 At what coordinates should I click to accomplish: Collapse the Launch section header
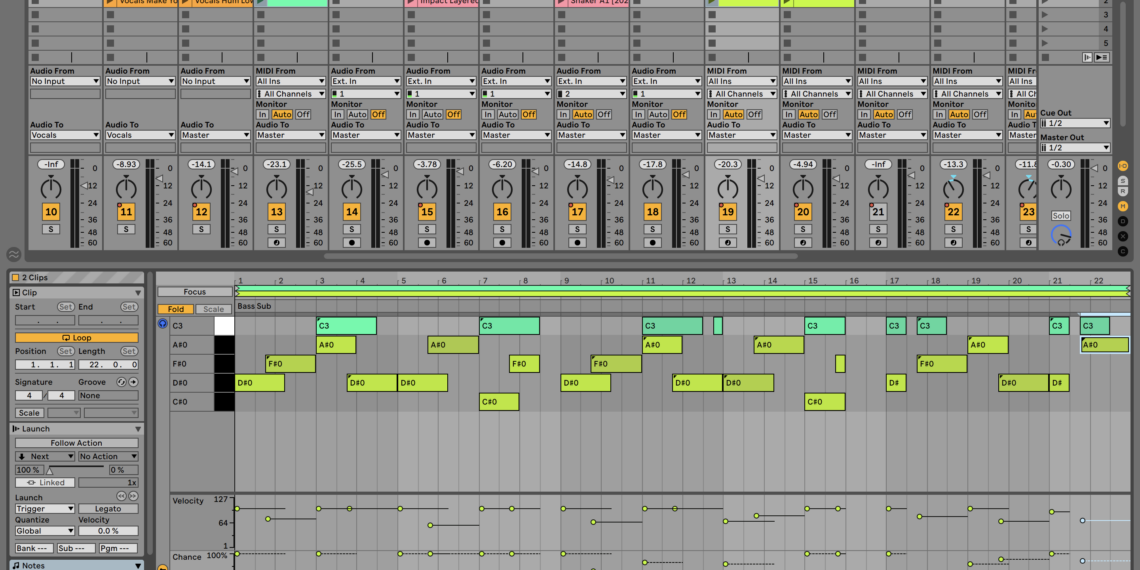[17, 429]
